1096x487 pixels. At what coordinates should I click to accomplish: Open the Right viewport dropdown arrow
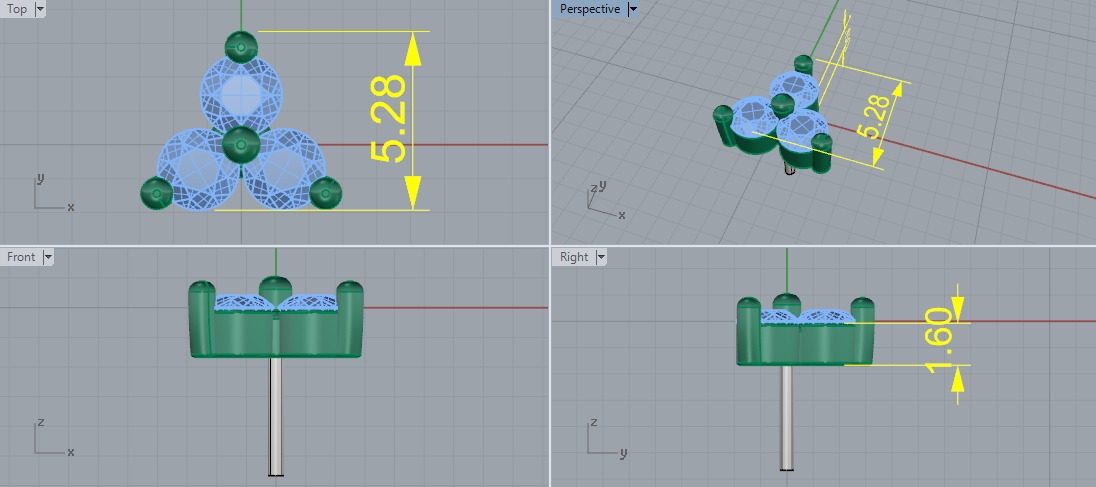(x=600, y=257)
